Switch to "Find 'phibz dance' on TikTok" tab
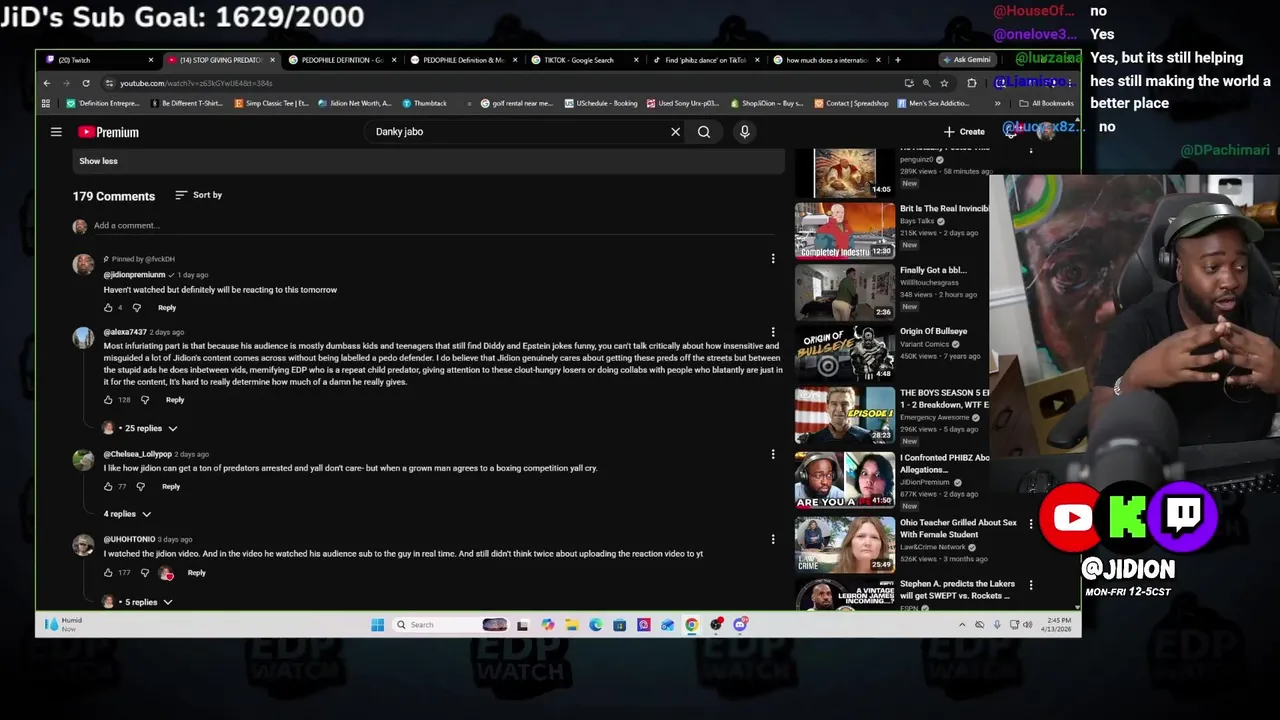The image size is (1280, 720). (705, 60)
